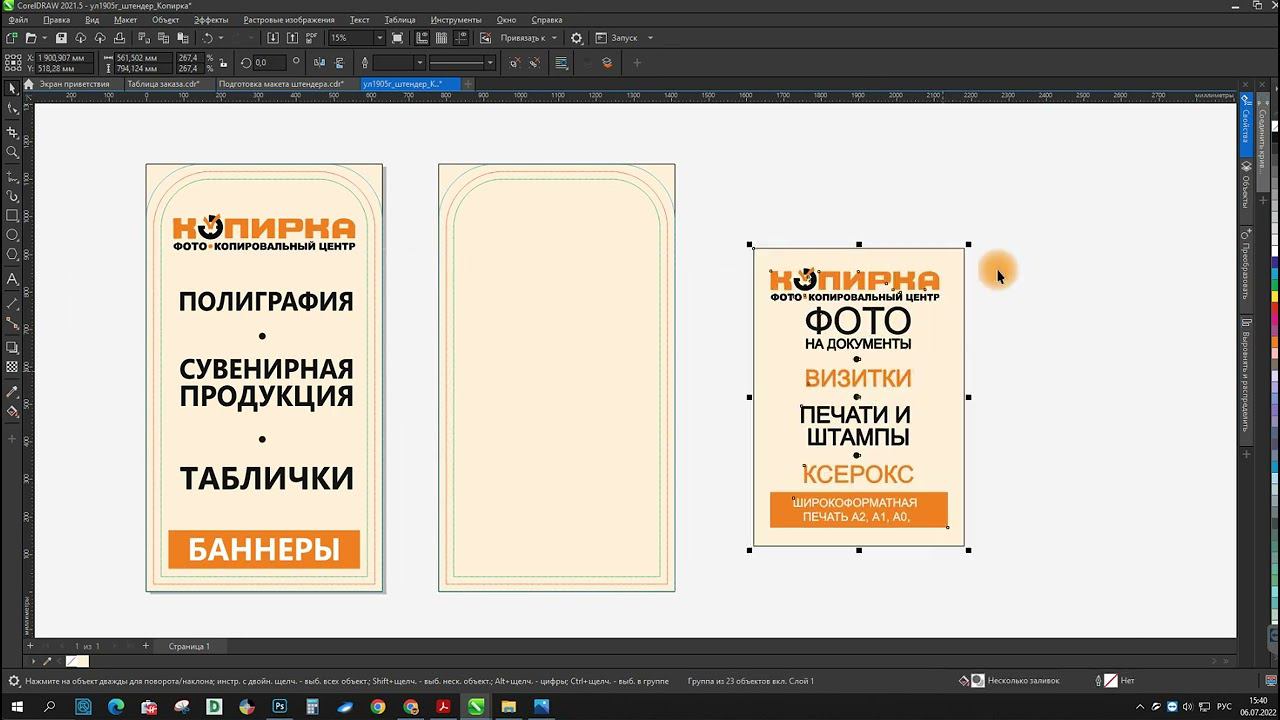The image size is (1280, 720).
Task: Click the outline color indicator Нет
Action: tap(1115, 681)
